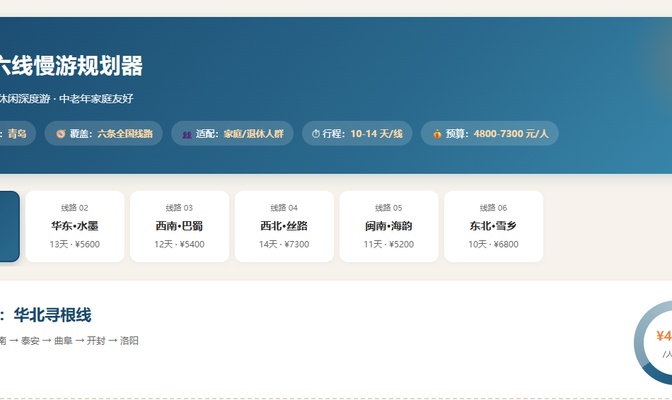Click the 线路 02 label
The image size is (672, 400).
(x=75, y=208)
